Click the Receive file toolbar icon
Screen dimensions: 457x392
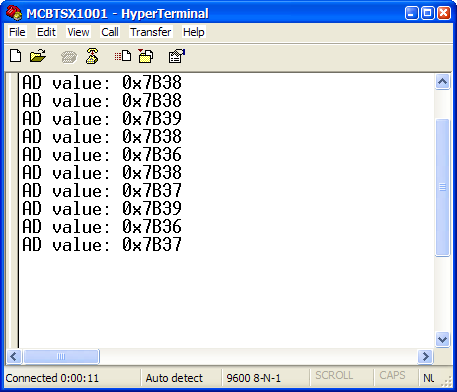pos(146,56)
